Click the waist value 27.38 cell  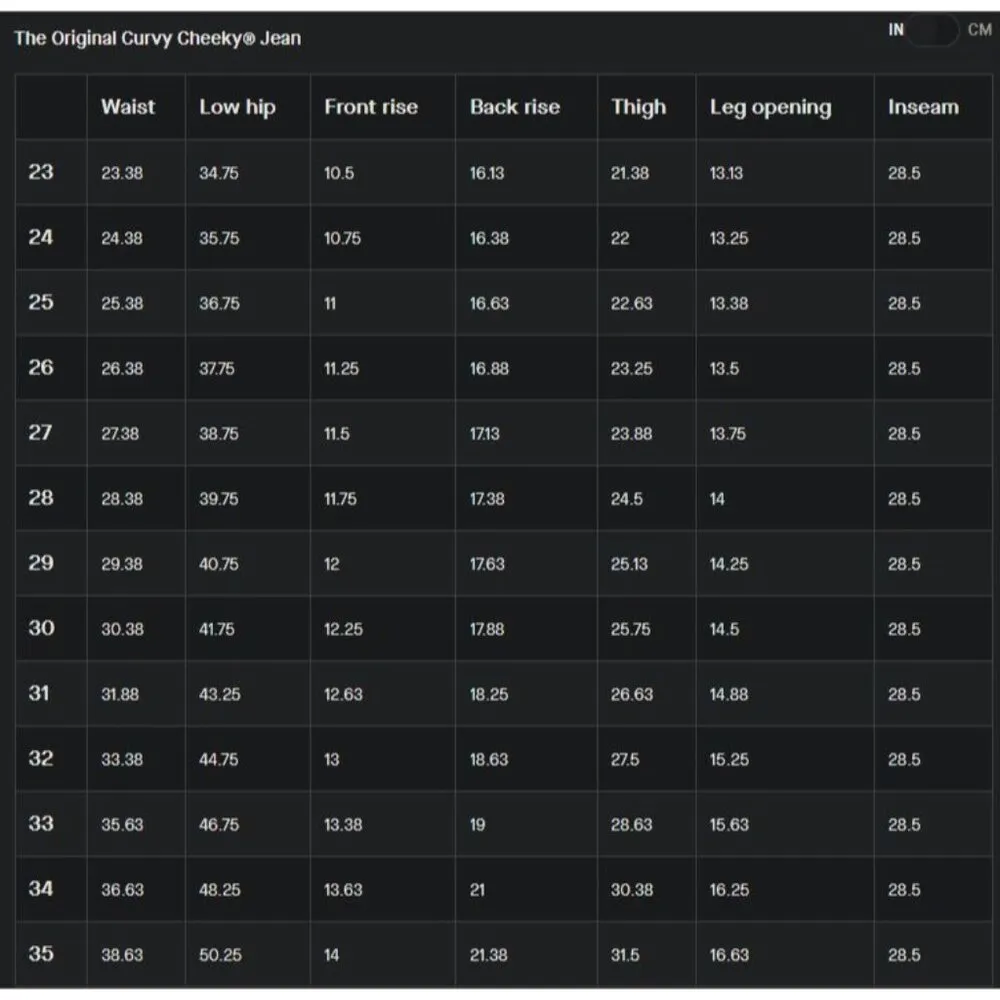(120, 434)
